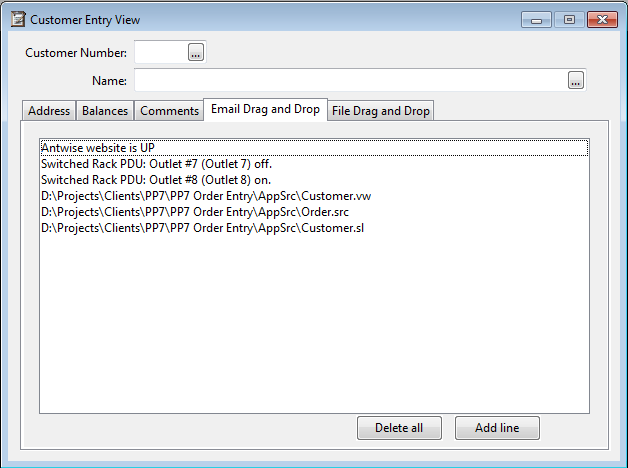The width and height of the screenshot is (628, 468).
Task: Switch to the Balances tab
Action: (105, 110)
